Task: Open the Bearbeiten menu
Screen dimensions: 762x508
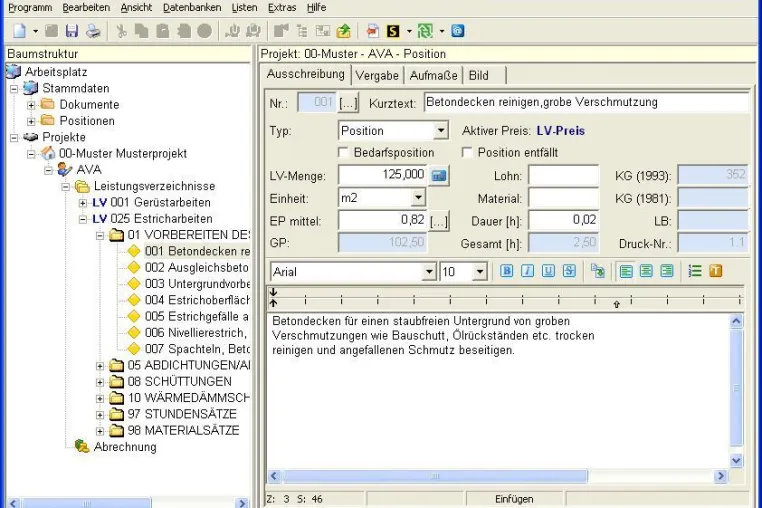Action: point(86,8)
